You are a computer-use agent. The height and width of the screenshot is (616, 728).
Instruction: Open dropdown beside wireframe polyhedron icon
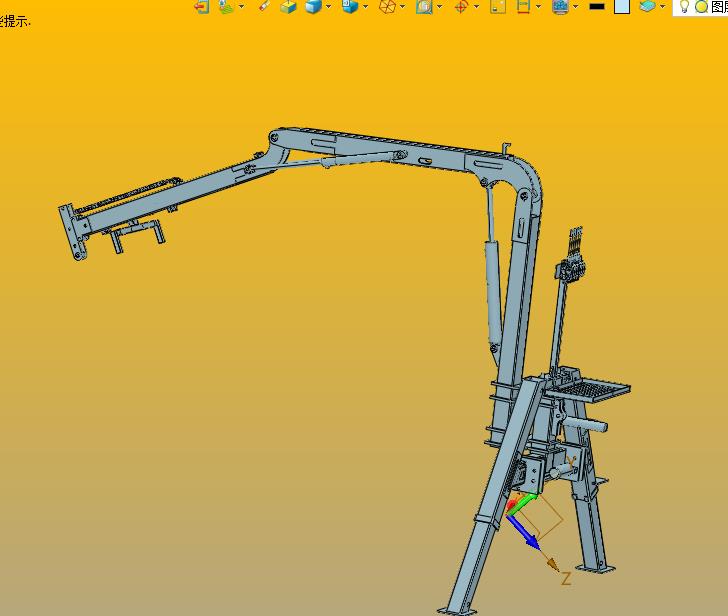(403, 6)
